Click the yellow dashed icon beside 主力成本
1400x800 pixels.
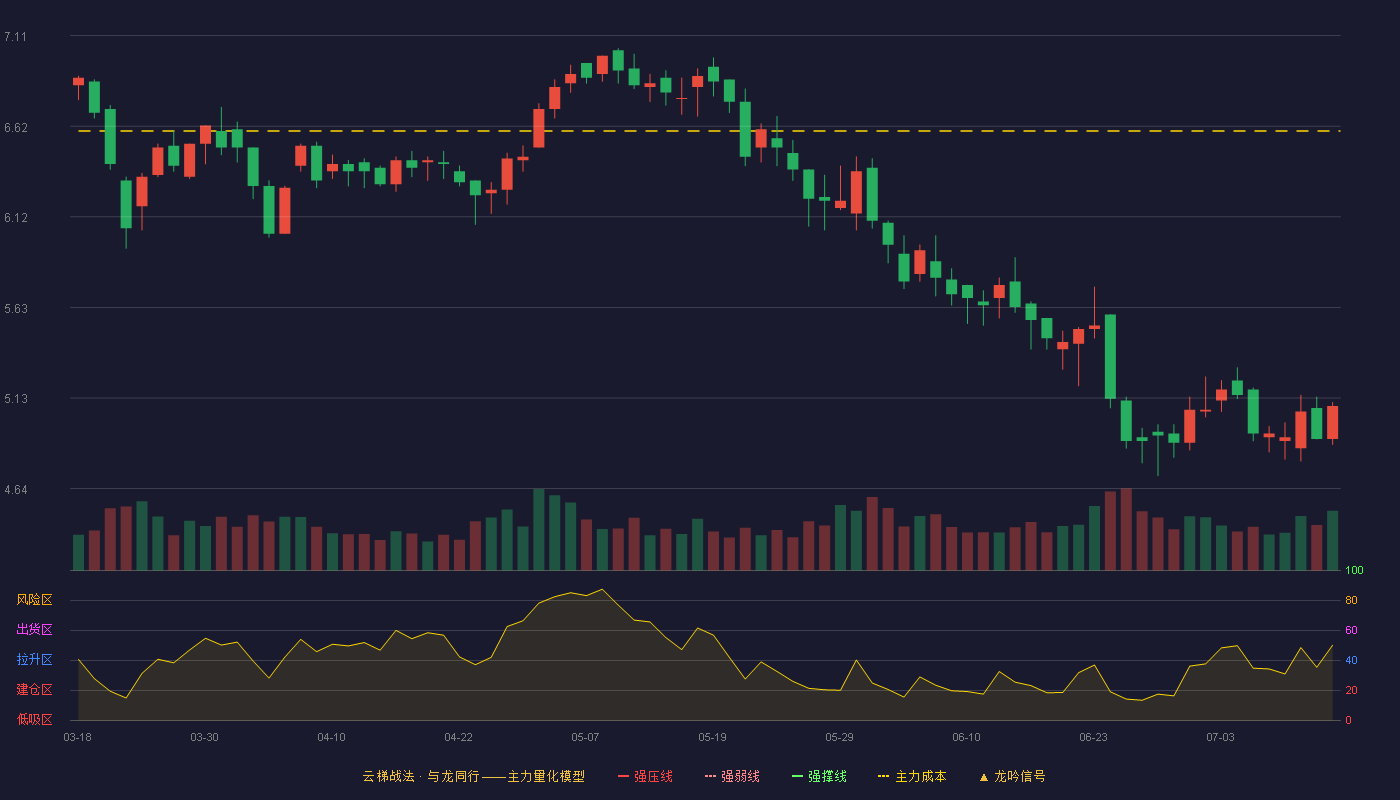click(883, 776)
